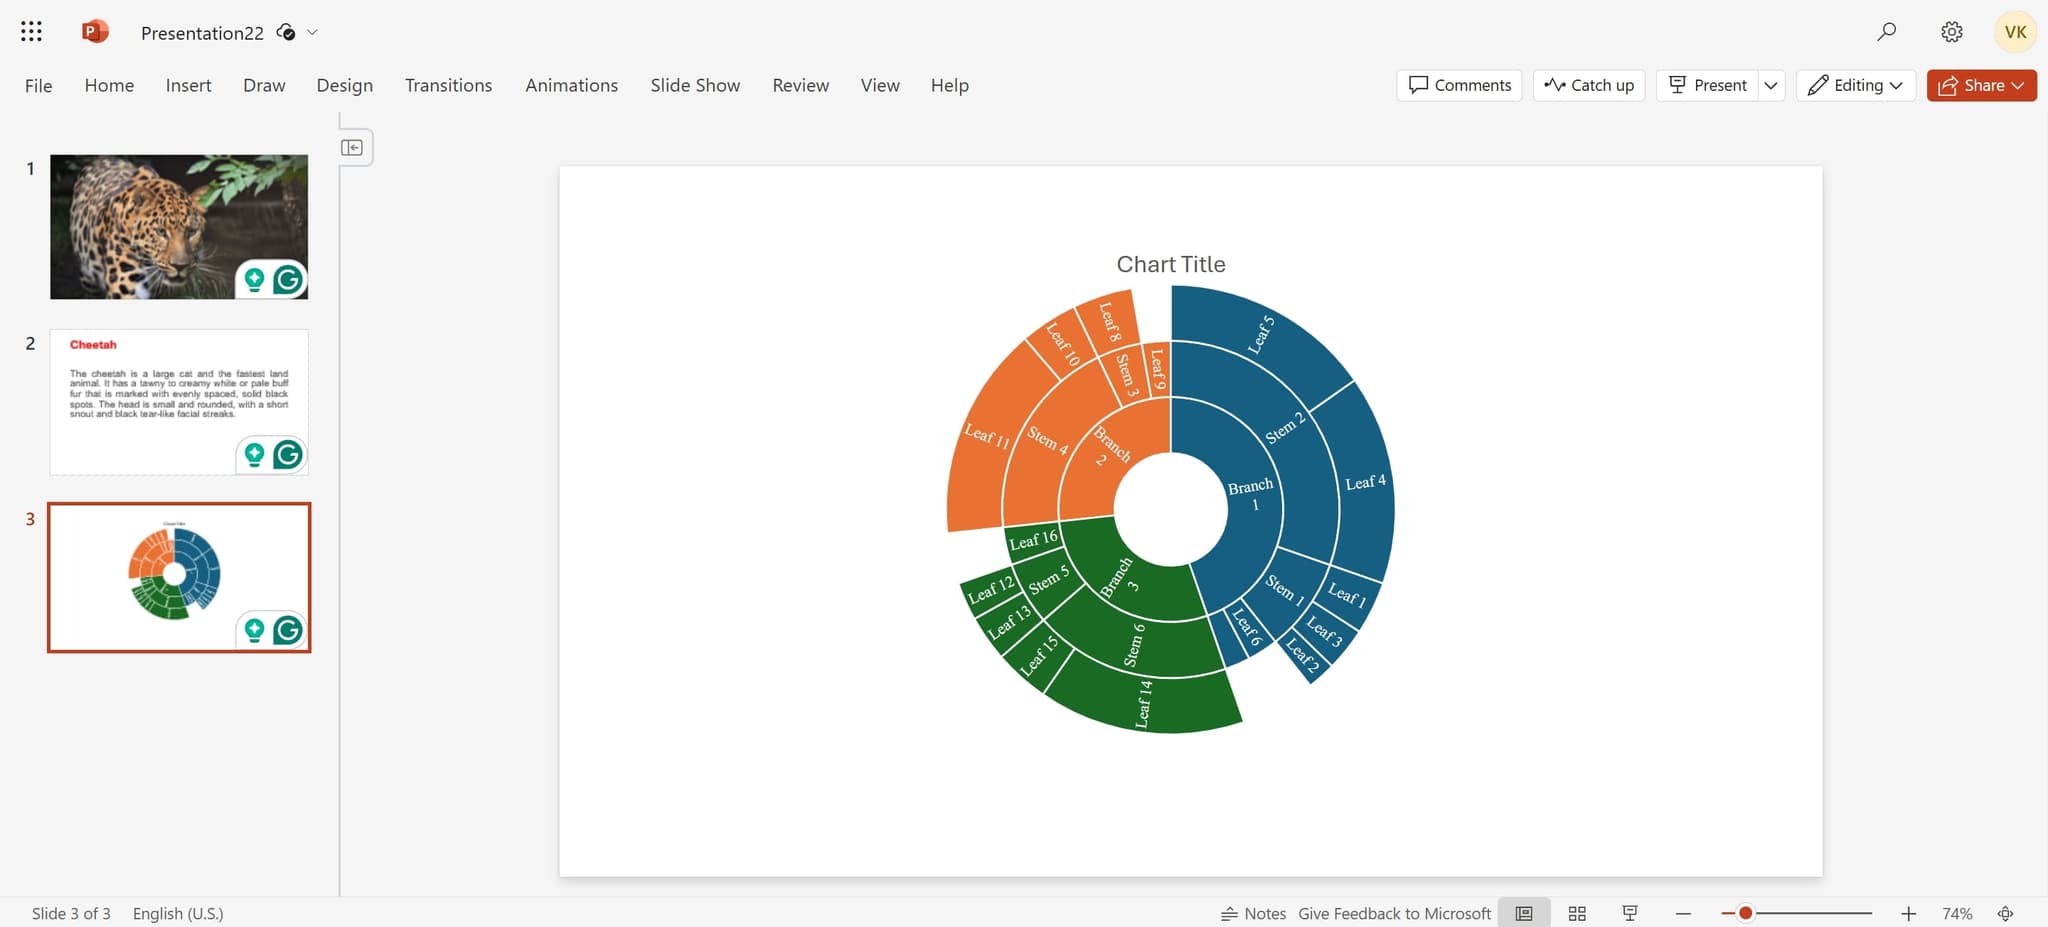Collapse the slide thumbnail pane
This screenshot has width=2048, height=927.
[352, 148]
